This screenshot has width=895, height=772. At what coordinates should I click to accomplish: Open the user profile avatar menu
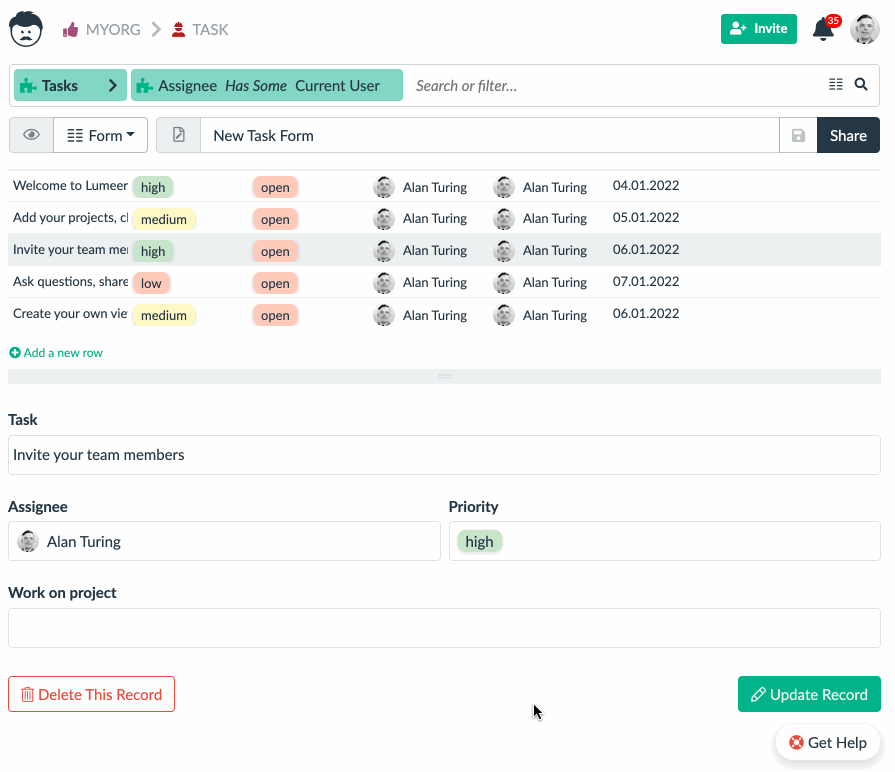[x=865, y=29]
